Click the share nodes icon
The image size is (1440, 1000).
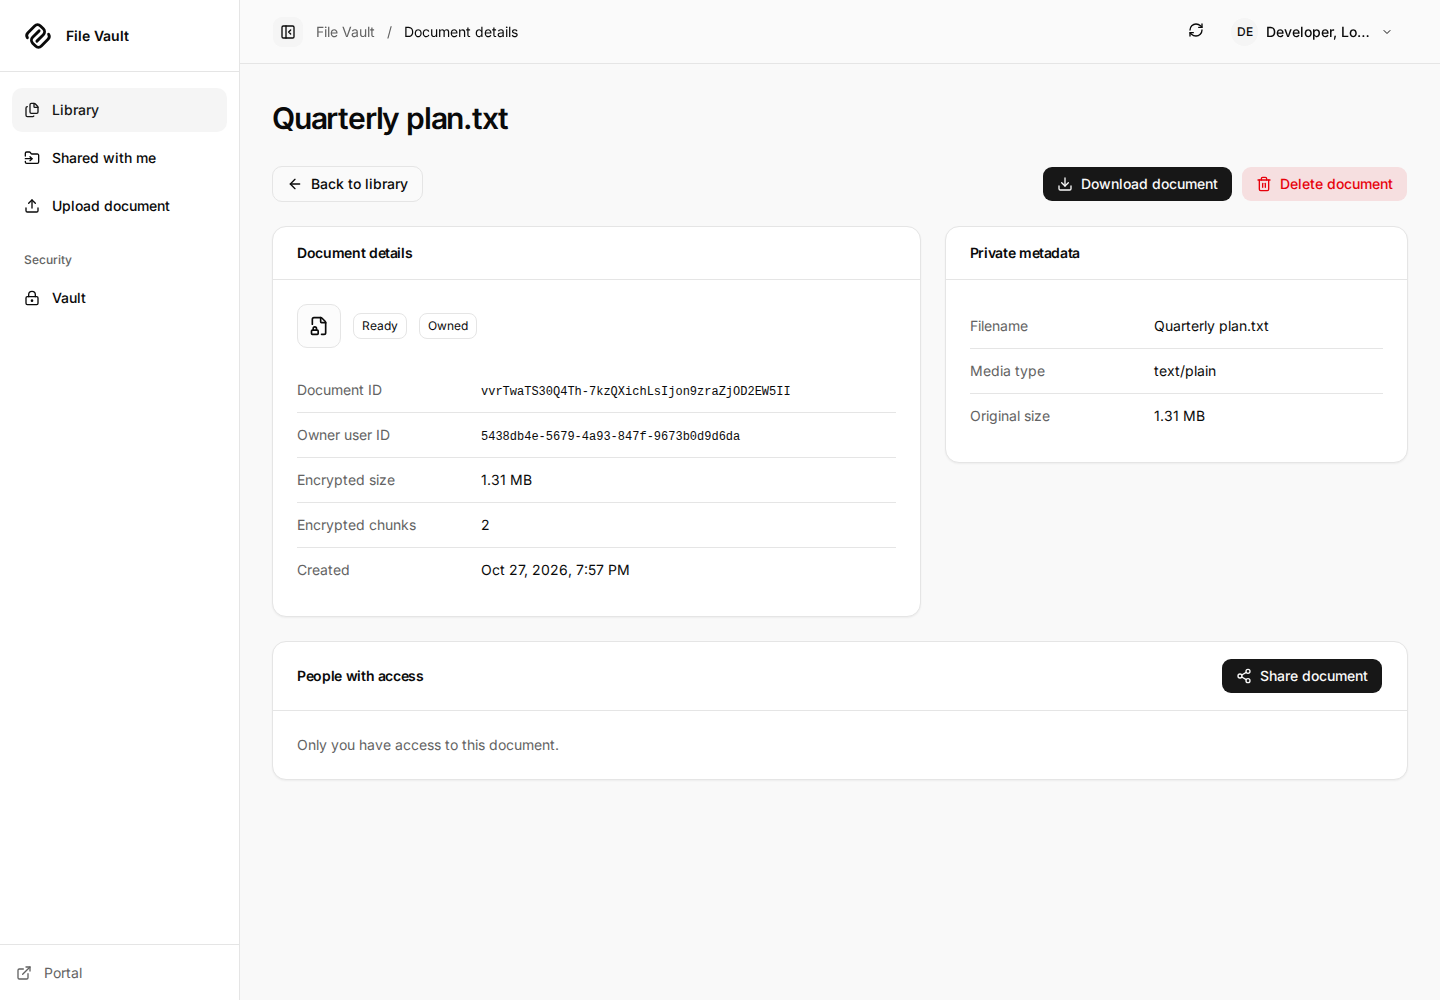coord(1244,676)
